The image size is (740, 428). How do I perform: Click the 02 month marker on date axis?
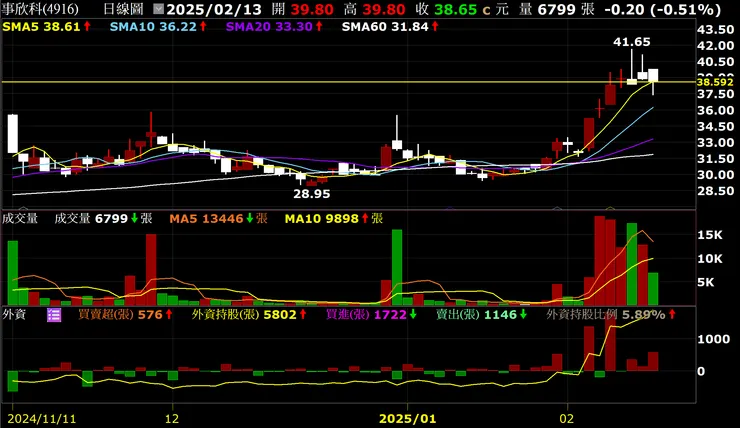[x=567, y=419]
